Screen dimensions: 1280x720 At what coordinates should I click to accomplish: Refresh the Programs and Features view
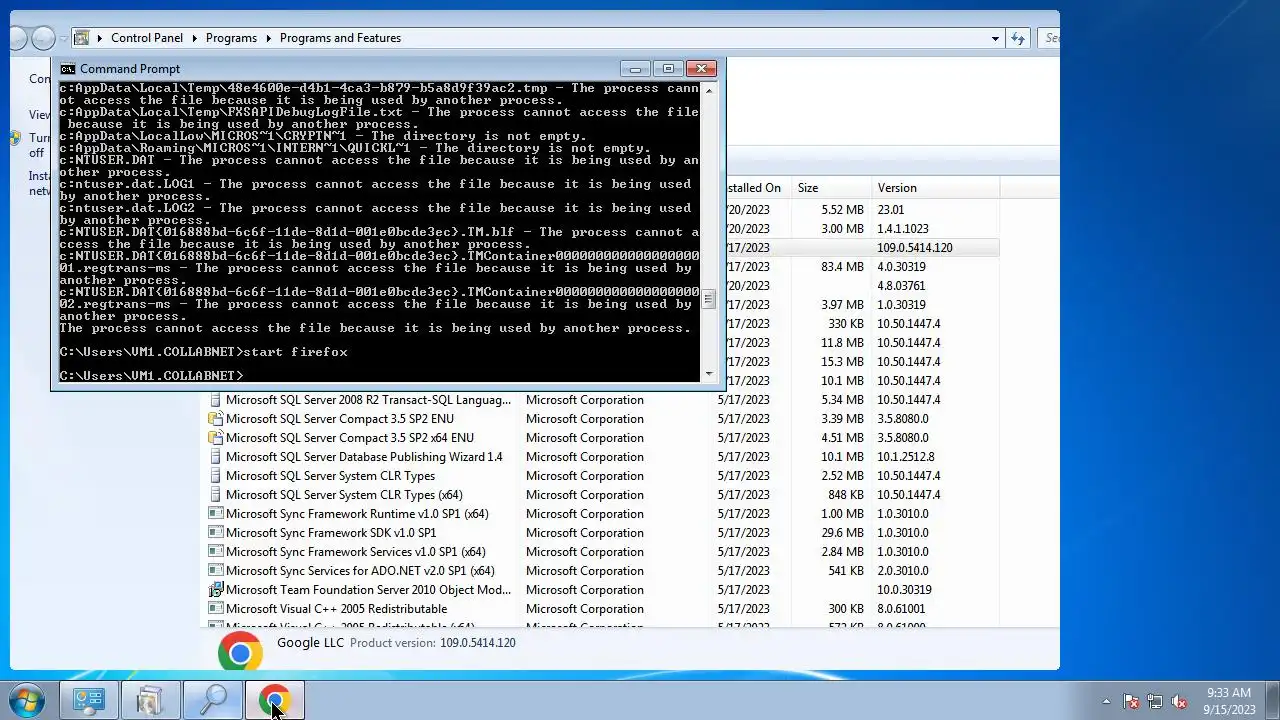pos(1018,38)
